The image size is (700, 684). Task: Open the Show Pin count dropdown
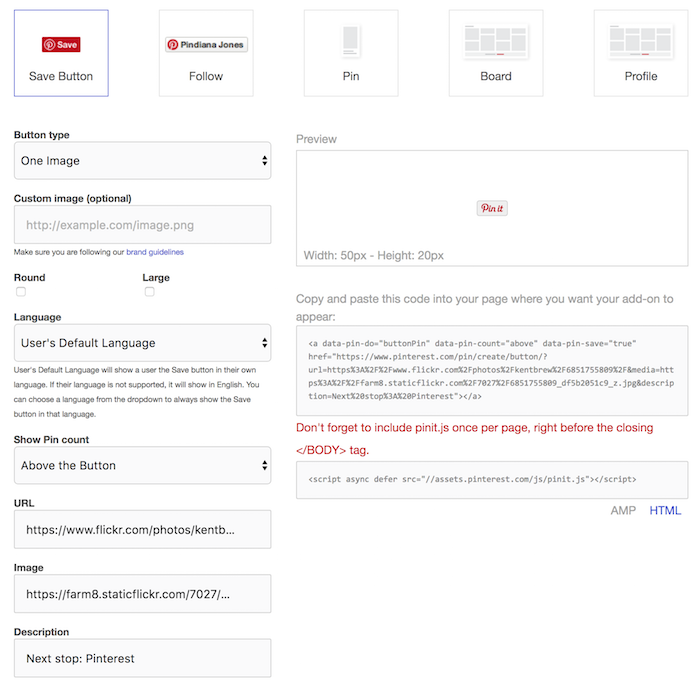point(142,465)
